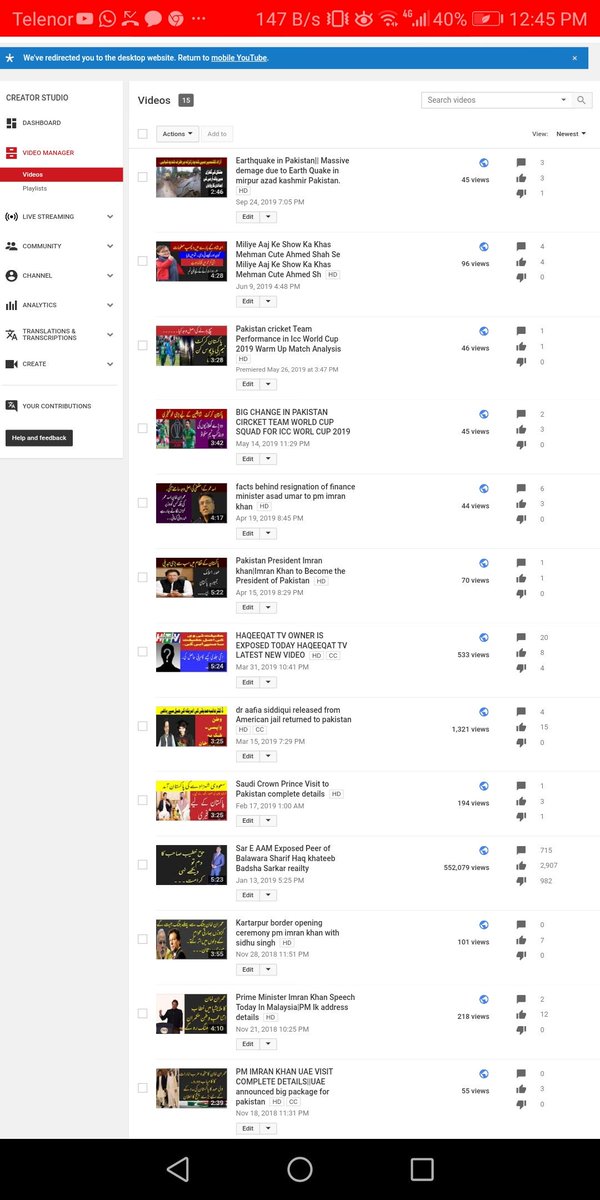
Task: Open the Dashboard sidebar icon
Action: [12, 123]
